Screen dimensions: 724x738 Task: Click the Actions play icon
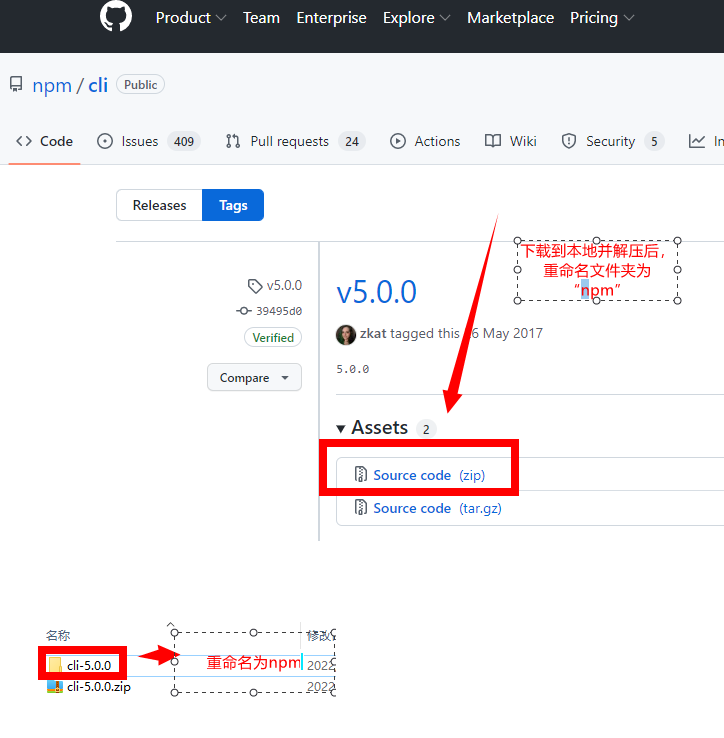click(x=398, y=141)
